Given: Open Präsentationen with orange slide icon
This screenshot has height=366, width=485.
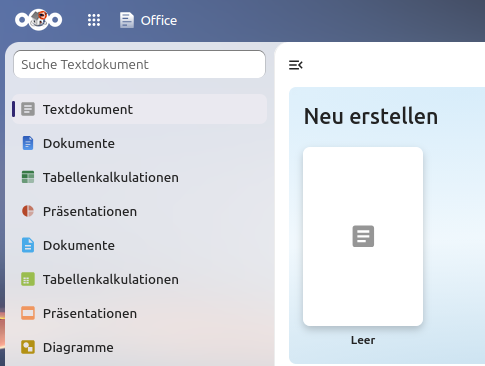Looking at the screenshot, I should (139, 313).
